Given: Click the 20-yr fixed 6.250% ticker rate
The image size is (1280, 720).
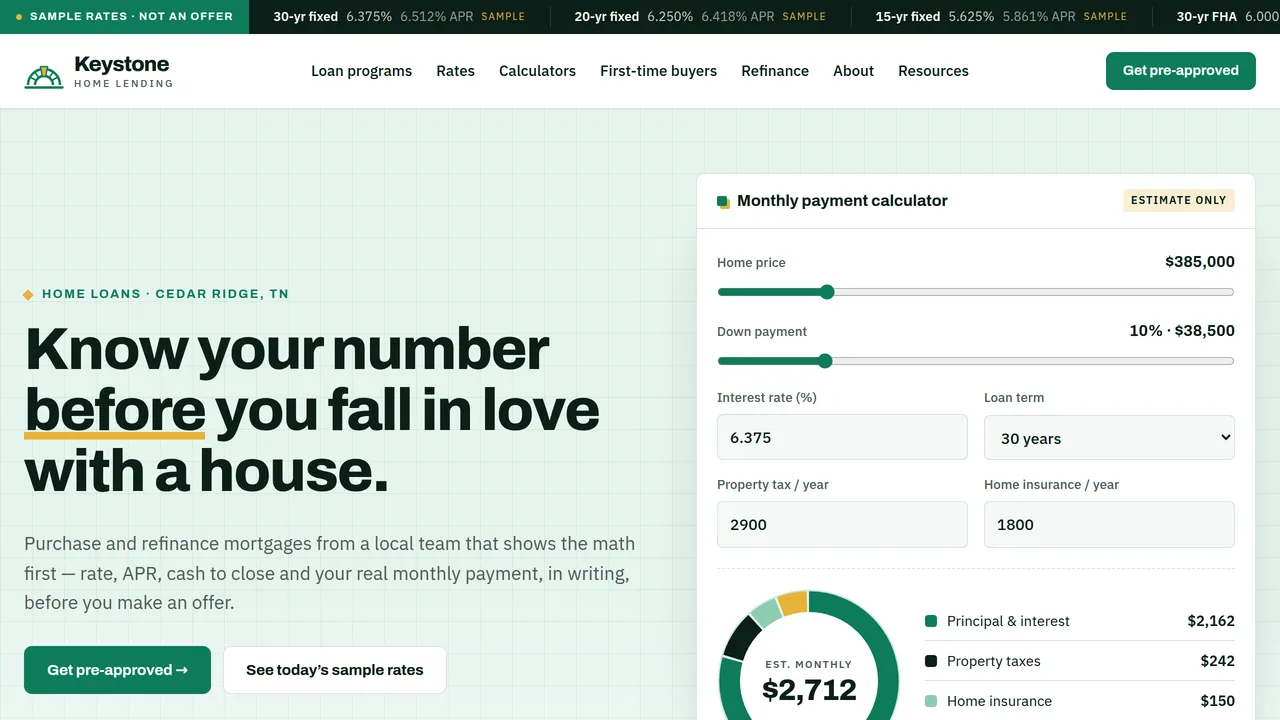Looking at the screenshot, I should (x=700, y=17).
